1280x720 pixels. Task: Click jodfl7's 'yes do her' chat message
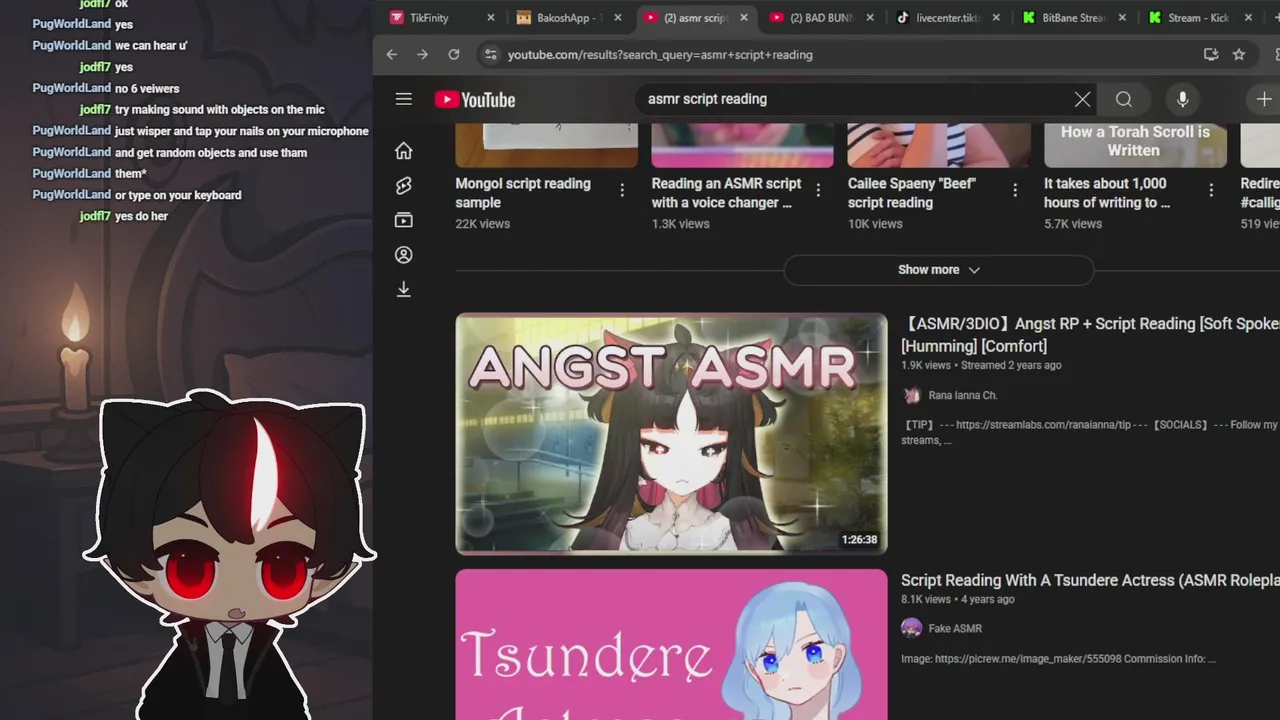(141, 216)
